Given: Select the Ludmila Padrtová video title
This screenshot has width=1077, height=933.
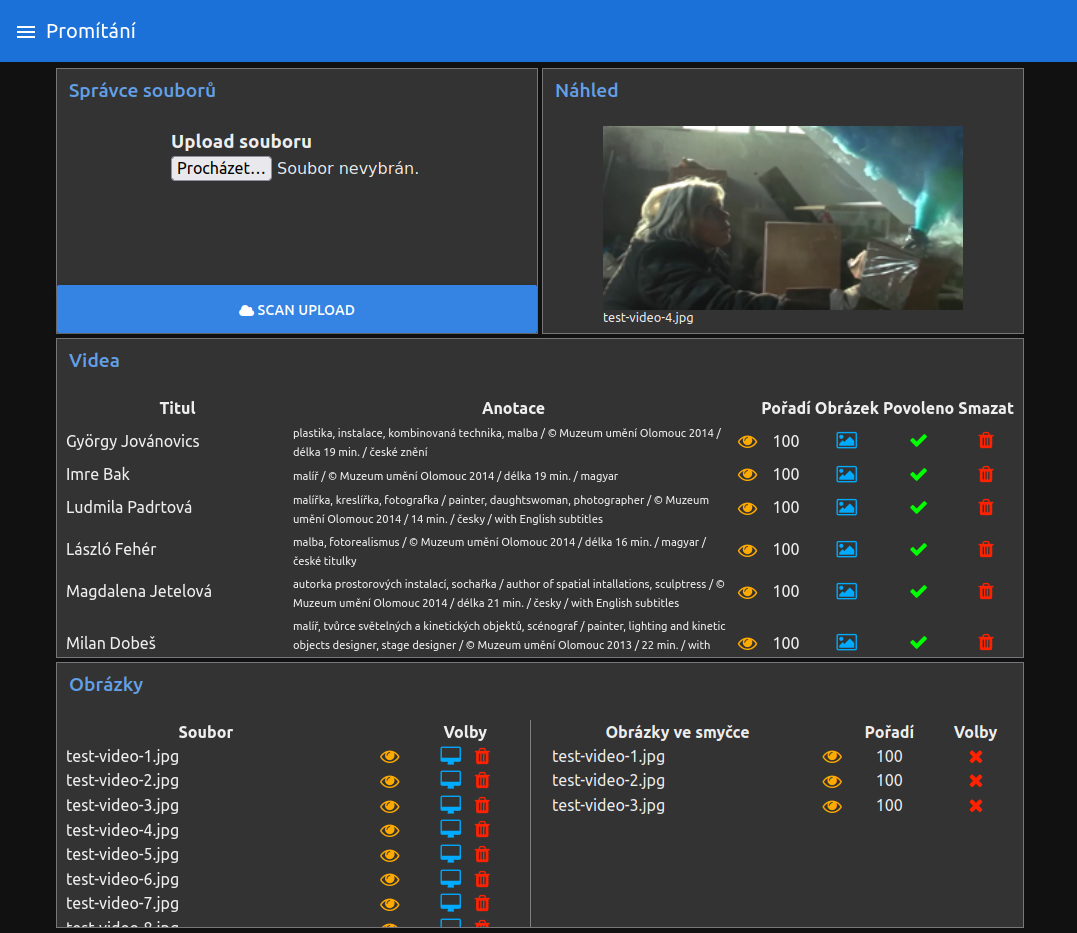Looking at the screenshot, I should [129, 507].
